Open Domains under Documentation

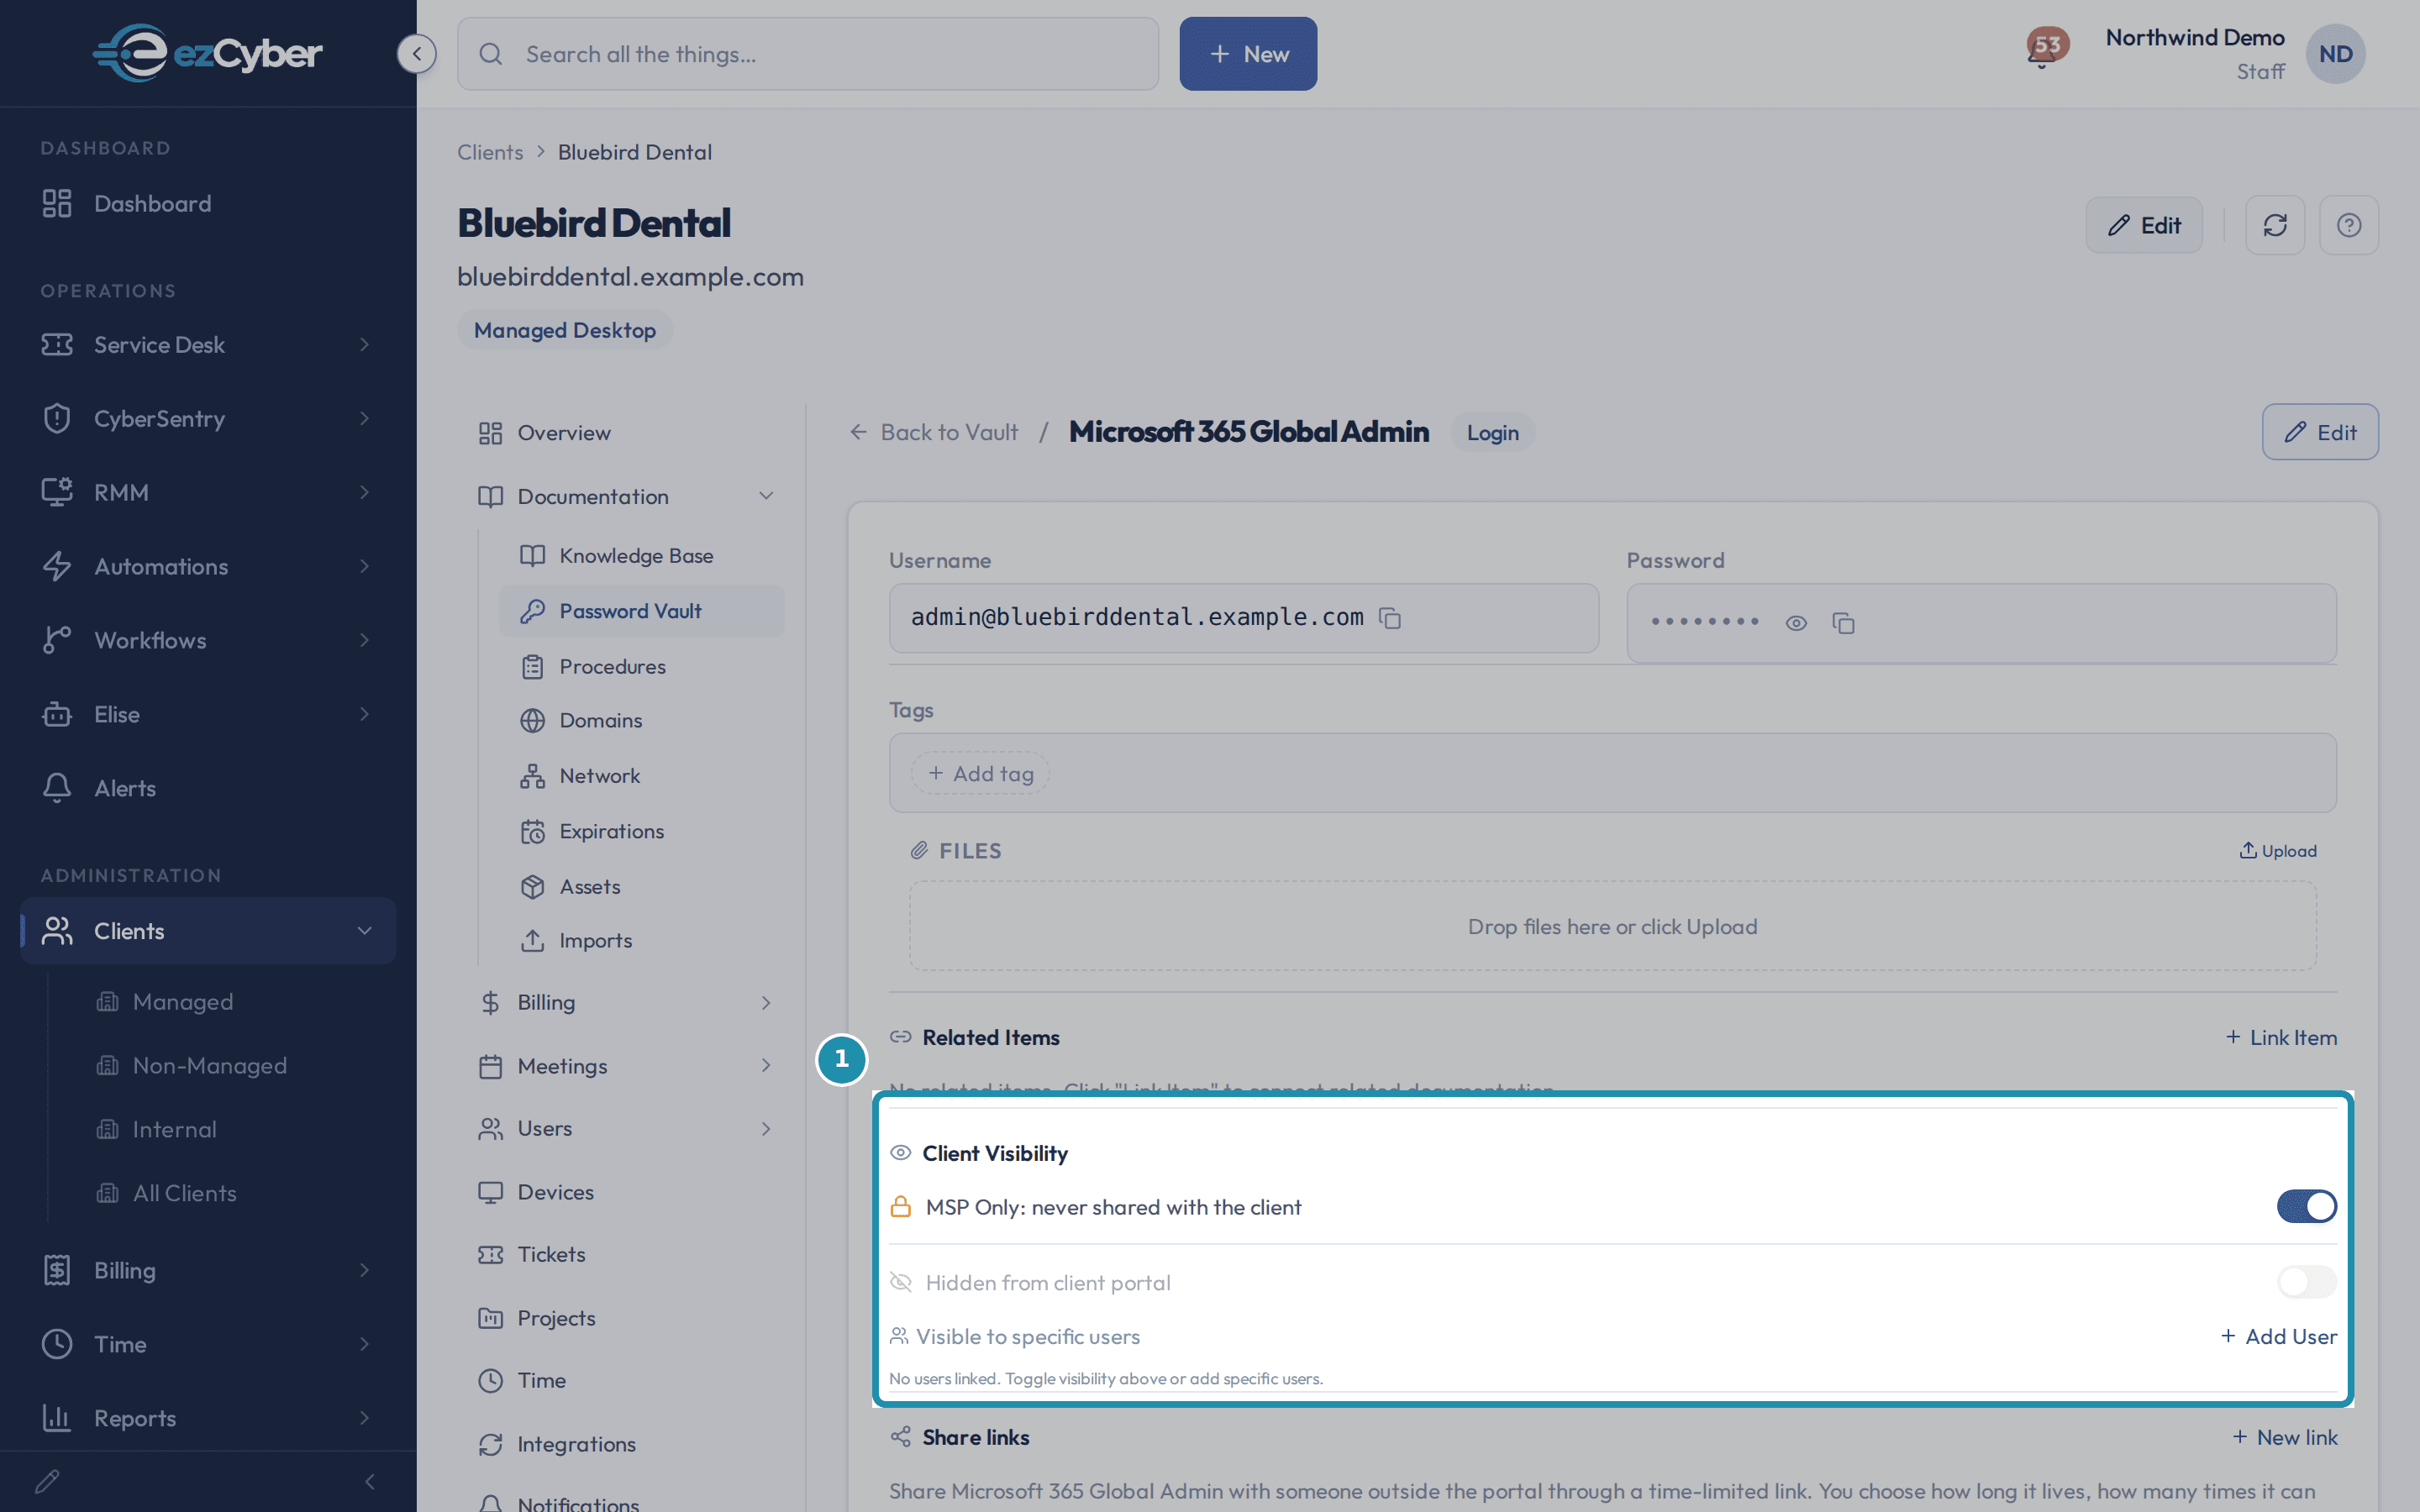pyautogui.click(x=642, y=720)
